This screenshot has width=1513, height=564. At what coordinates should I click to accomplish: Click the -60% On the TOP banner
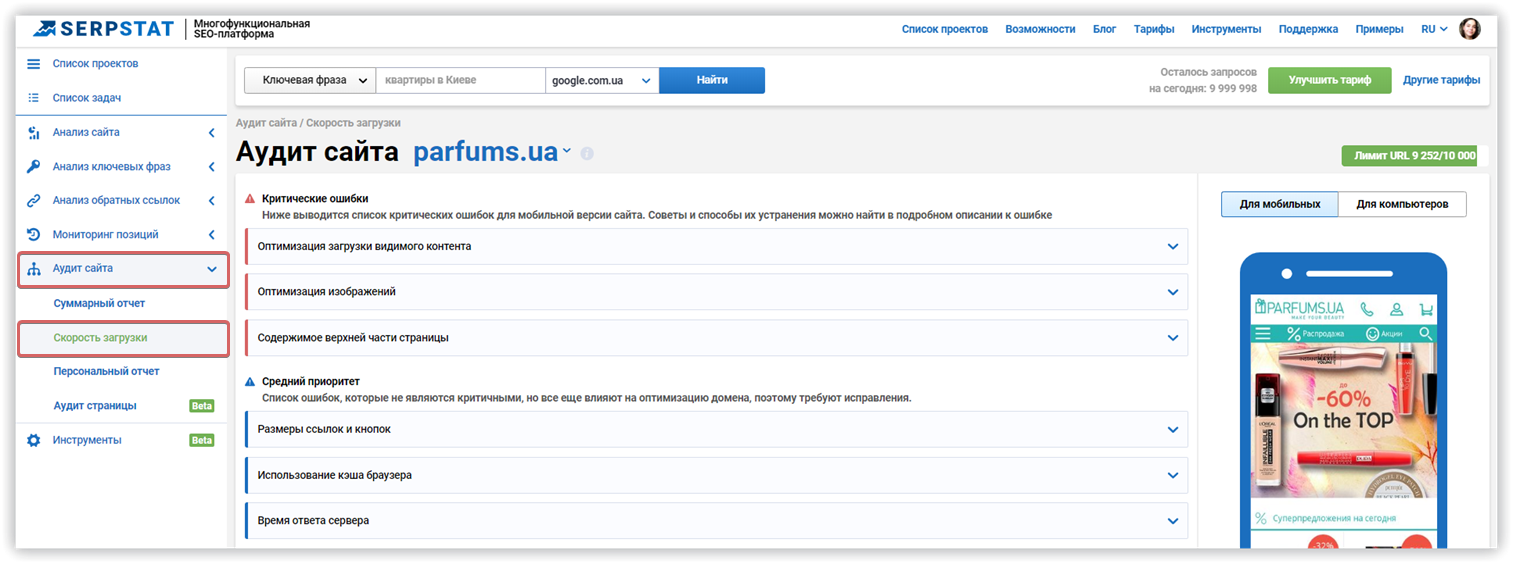tap(1343, 420)
